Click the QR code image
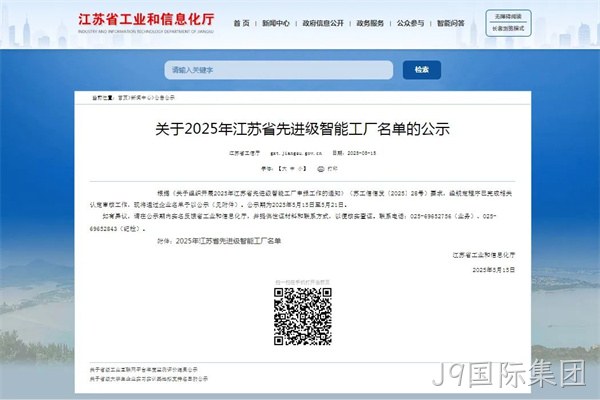This screenshot has height=400, width=600. 303,317
